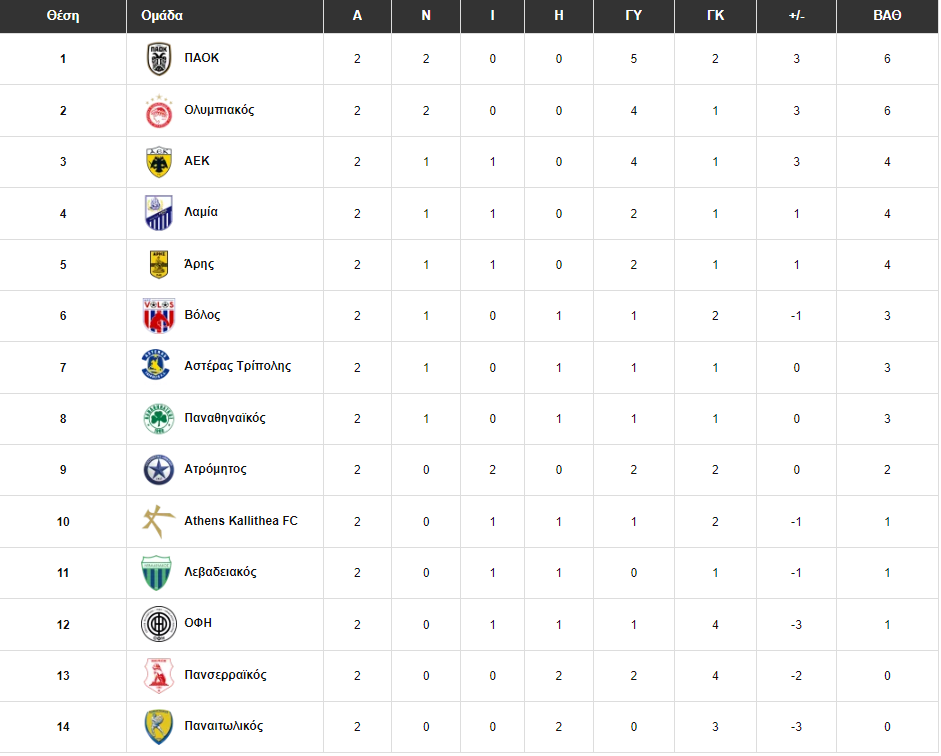This screenshot has width=941, height=756.
Task: Click the Ομάδα column header
Action: [x=163, y=16]
